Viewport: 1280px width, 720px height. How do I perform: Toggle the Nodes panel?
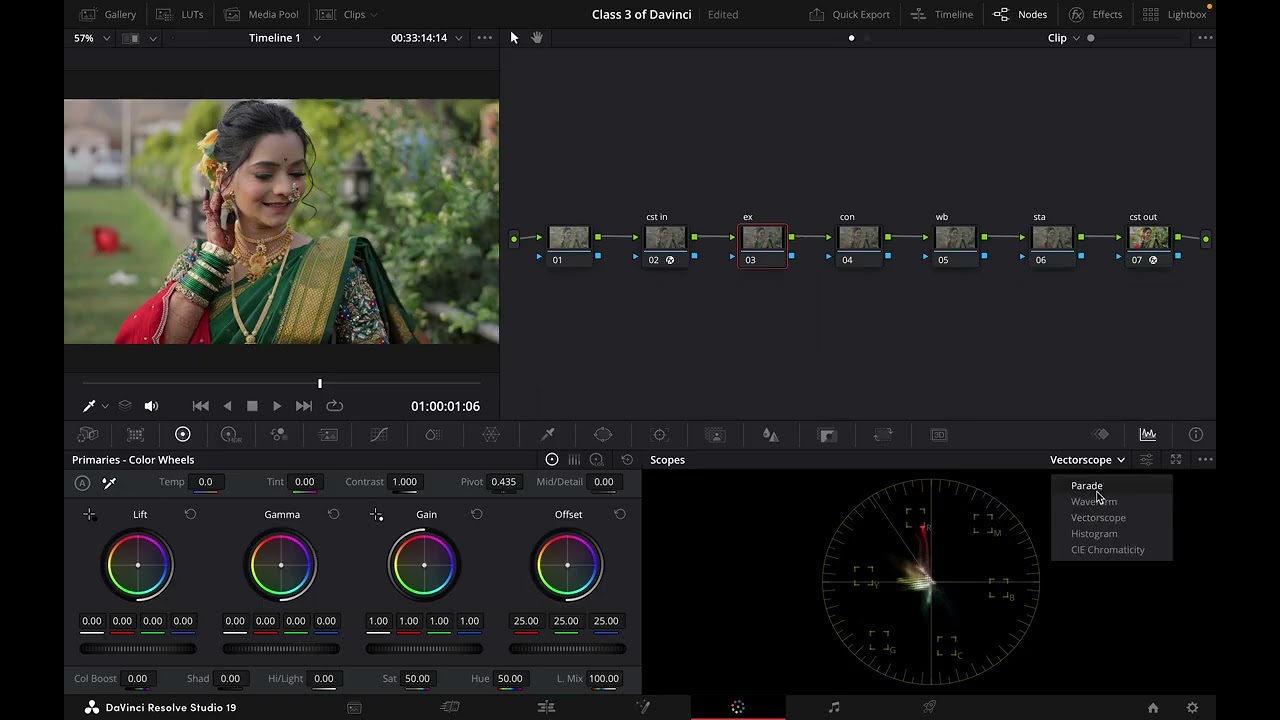pyautogui.click(x=1020, y=15)
